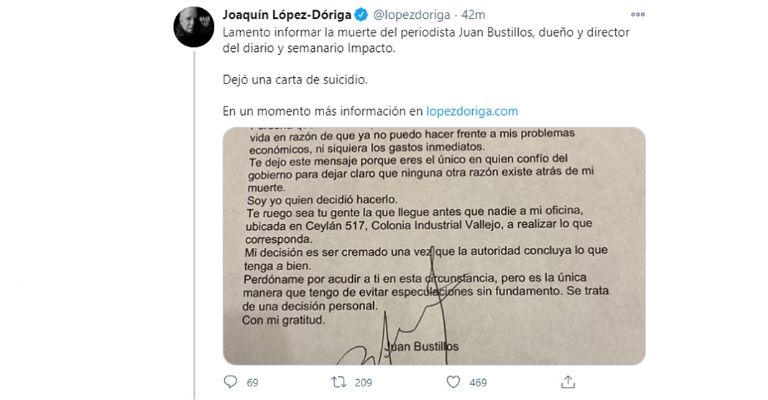Click the reply count 69

[x=252, y=382]
